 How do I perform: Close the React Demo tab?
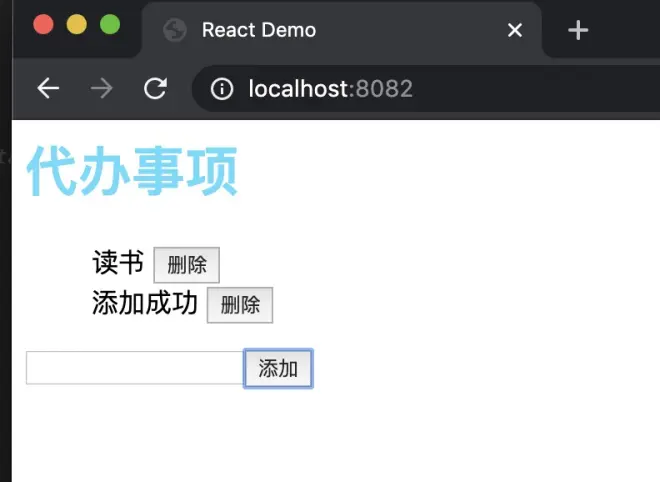click(515, 30)
